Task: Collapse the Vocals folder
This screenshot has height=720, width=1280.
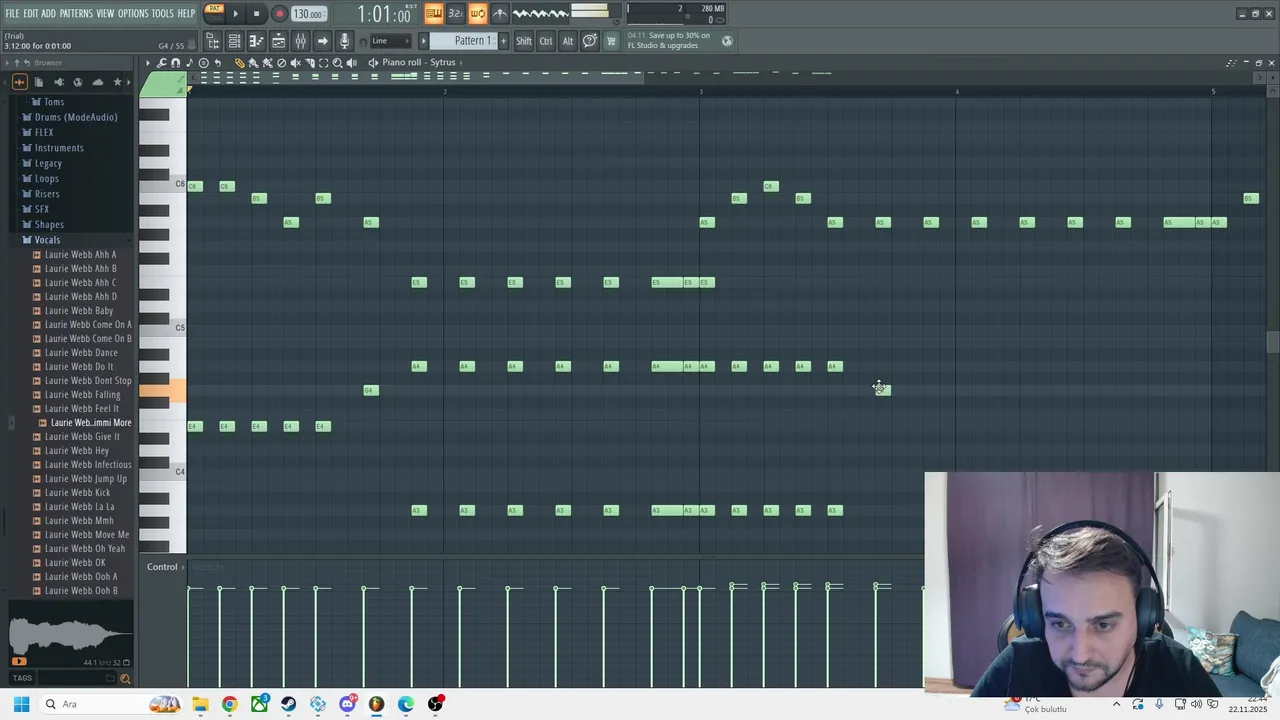Action: point(47,240)
